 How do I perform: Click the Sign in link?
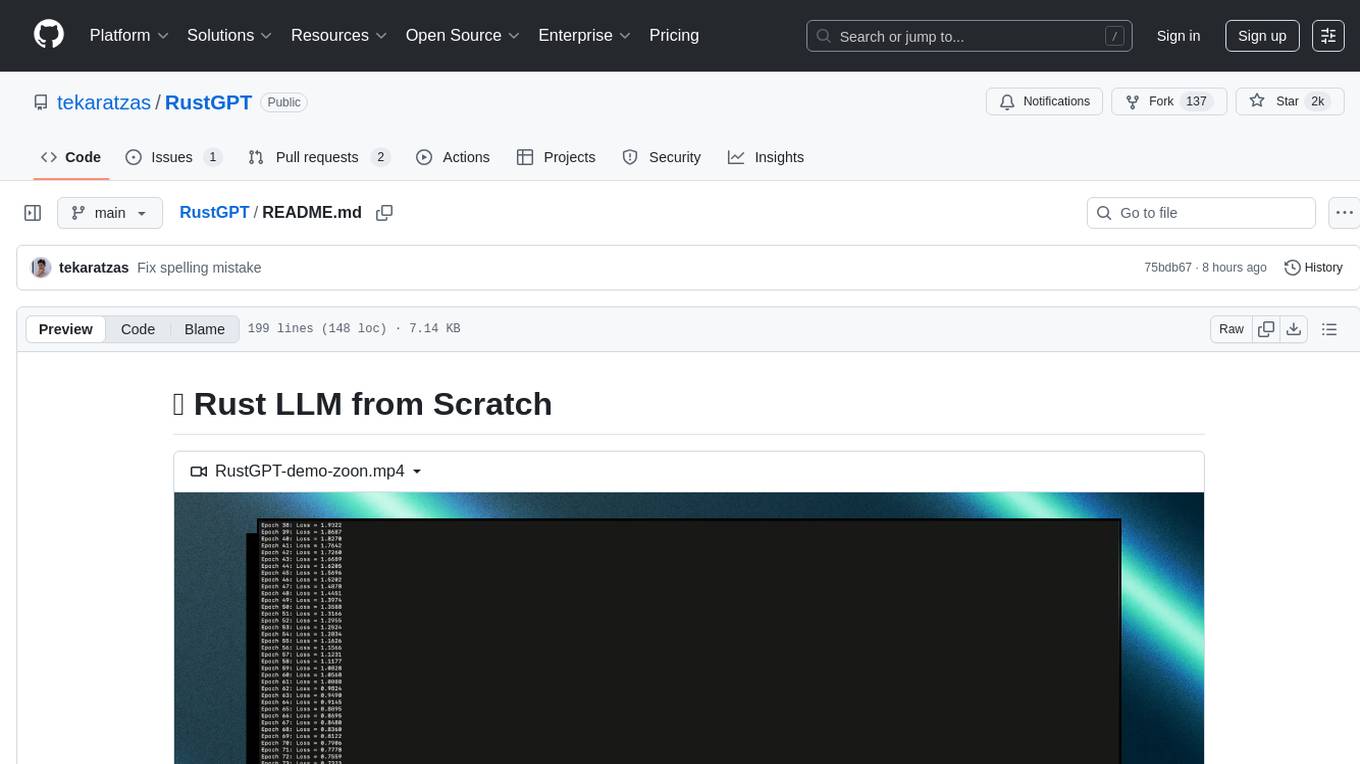(x=1178, y=36)
